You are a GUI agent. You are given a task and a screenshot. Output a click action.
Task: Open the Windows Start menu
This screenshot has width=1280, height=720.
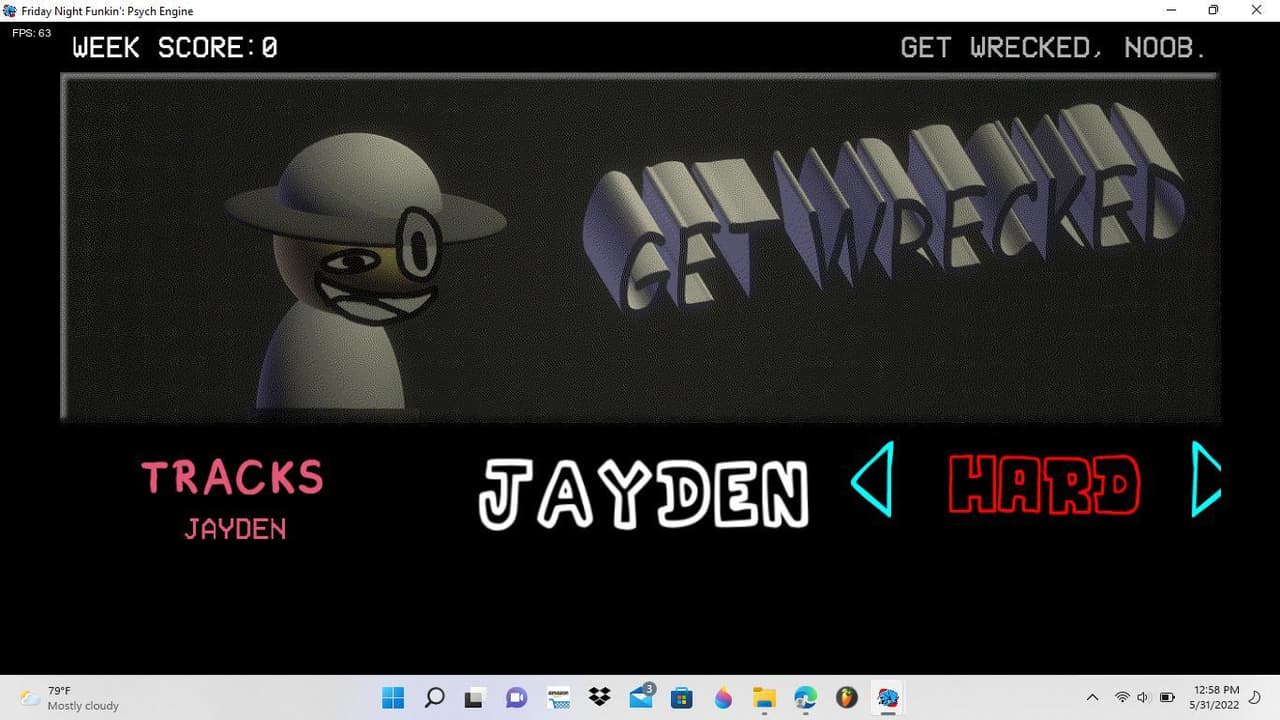coord(393,698)
